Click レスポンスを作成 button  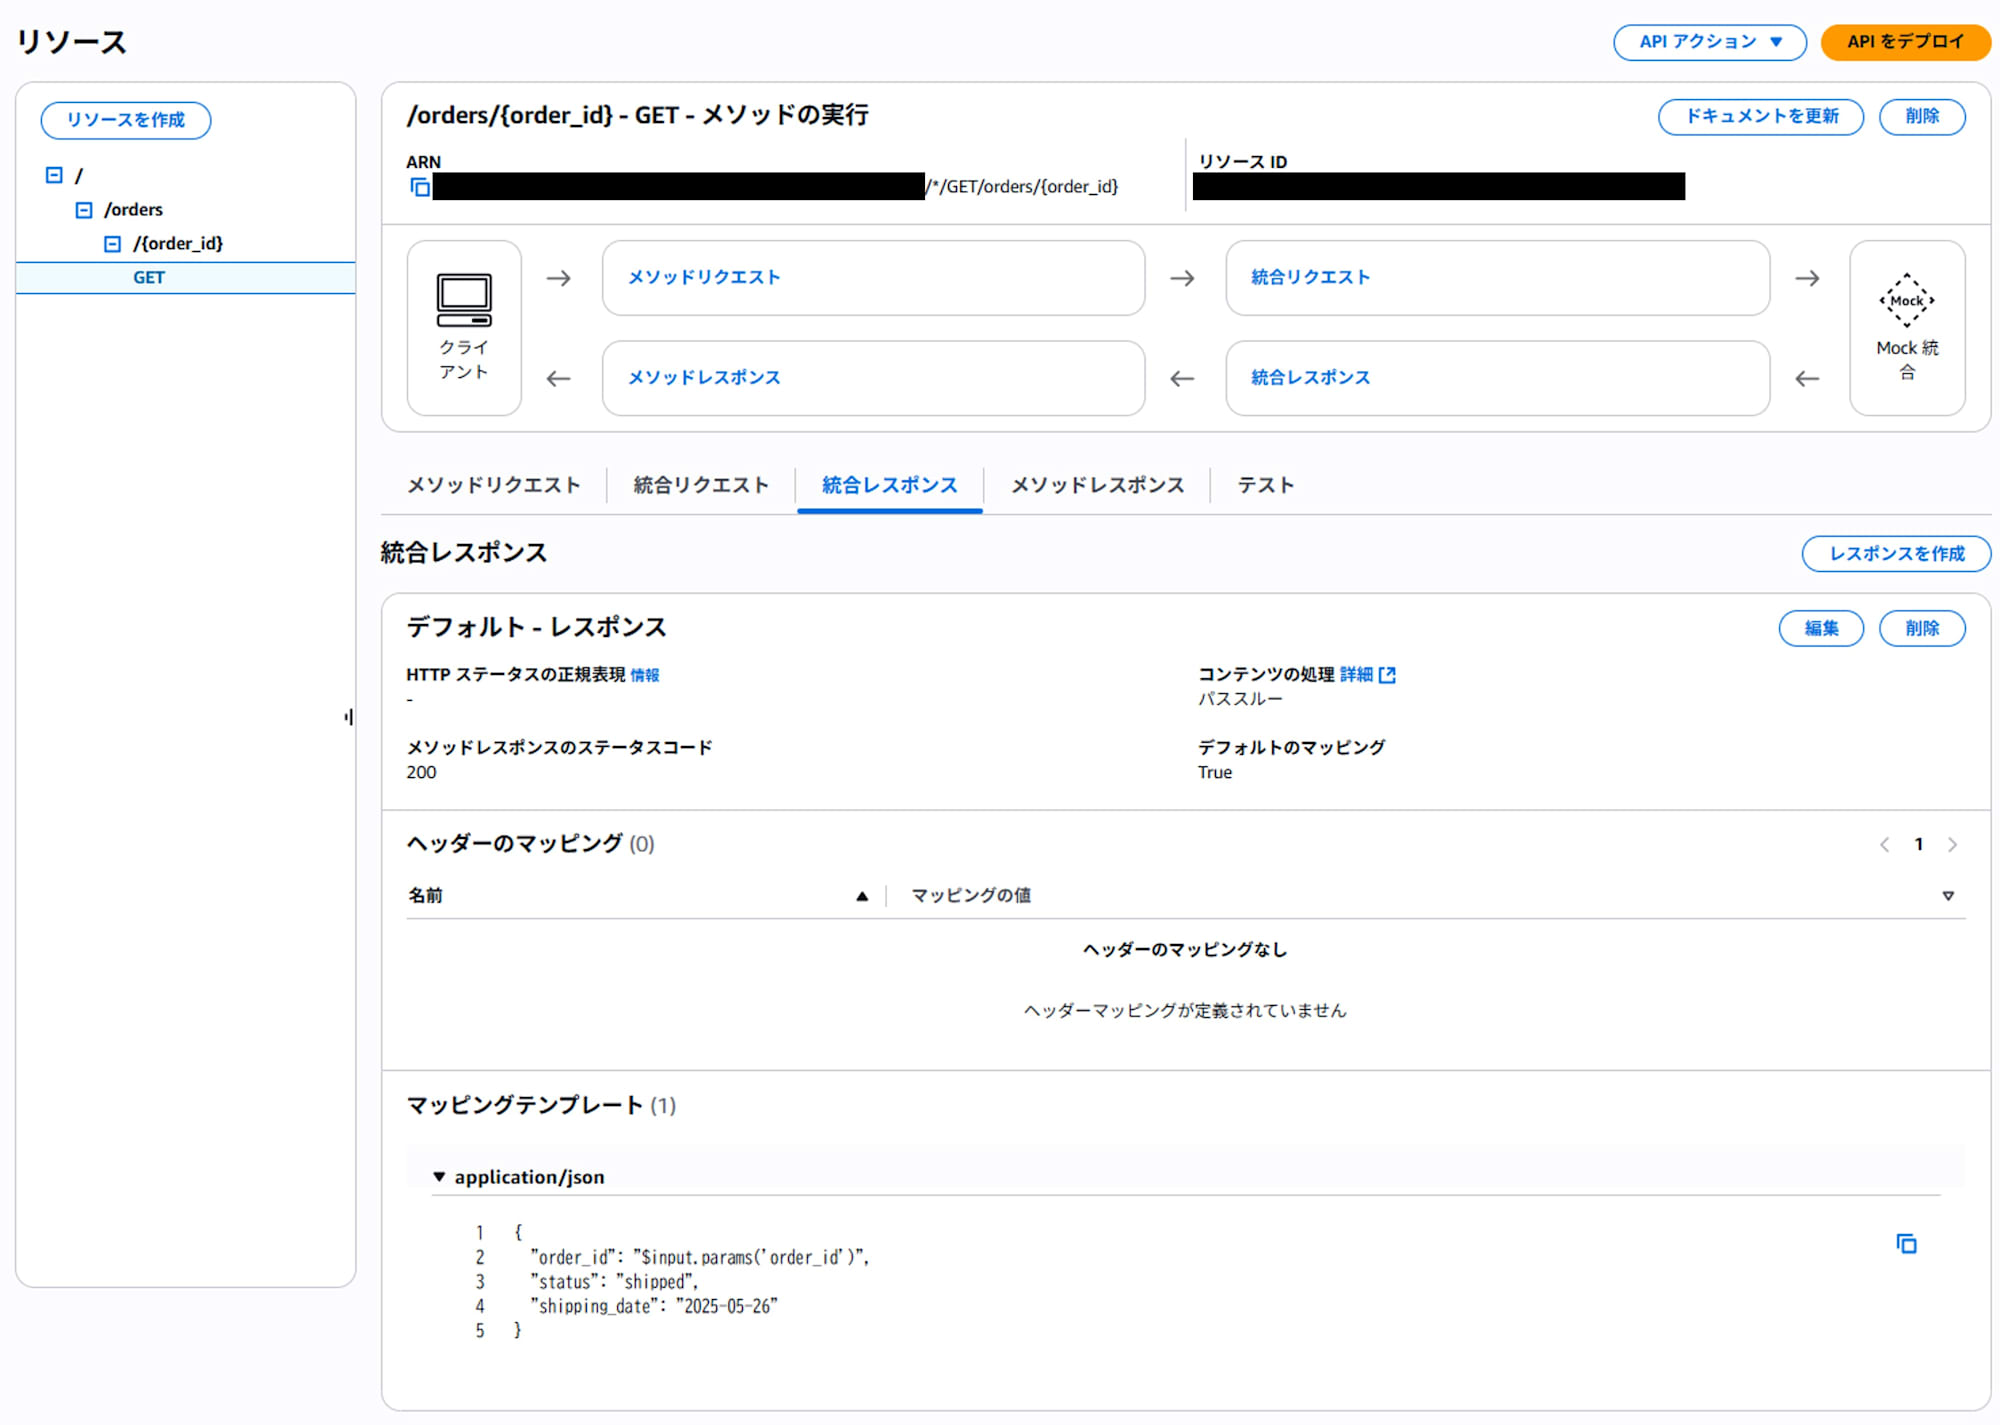1896,554
